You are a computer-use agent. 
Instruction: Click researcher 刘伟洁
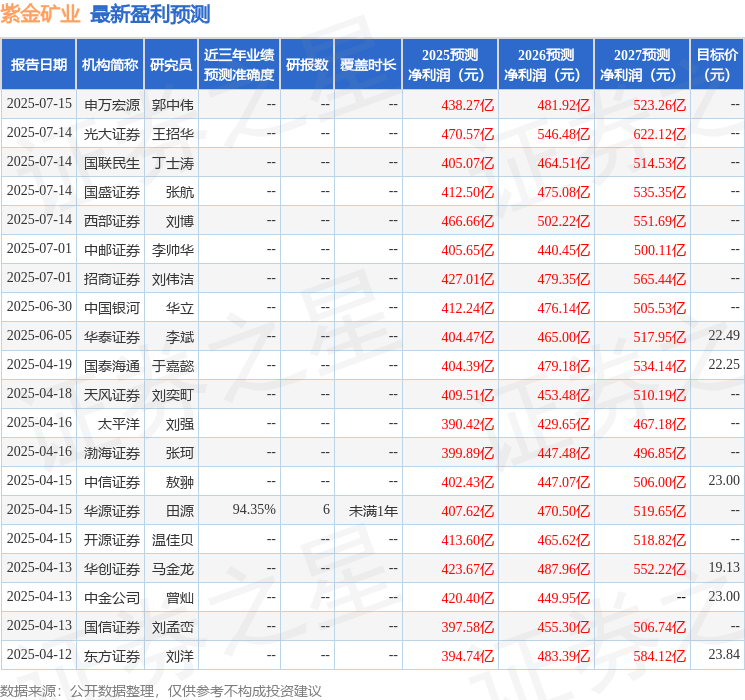[x=172, y=279]
